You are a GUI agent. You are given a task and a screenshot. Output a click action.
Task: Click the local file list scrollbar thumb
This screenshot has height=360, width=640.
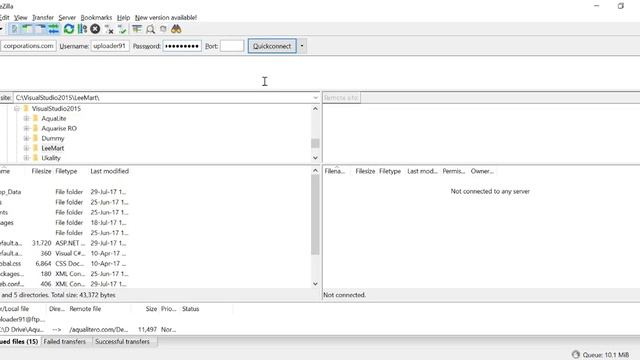[x=315, y=215]
